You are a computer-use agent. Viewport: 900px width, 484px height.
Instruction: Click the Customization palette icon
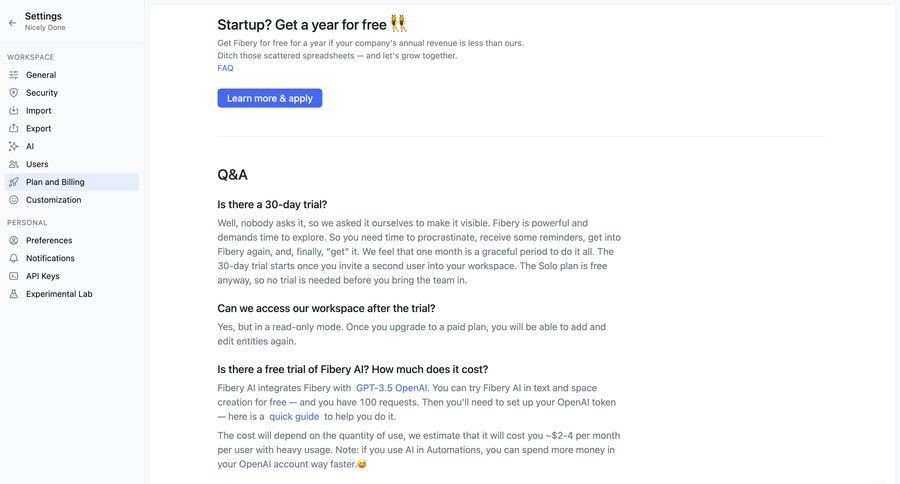(x=14, y=200)
